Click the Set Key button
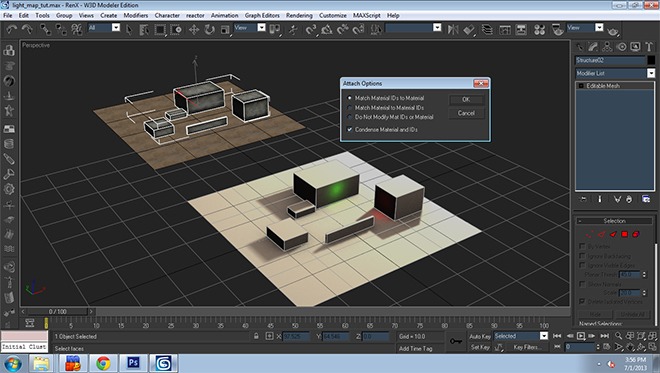 tap(480, 347)
